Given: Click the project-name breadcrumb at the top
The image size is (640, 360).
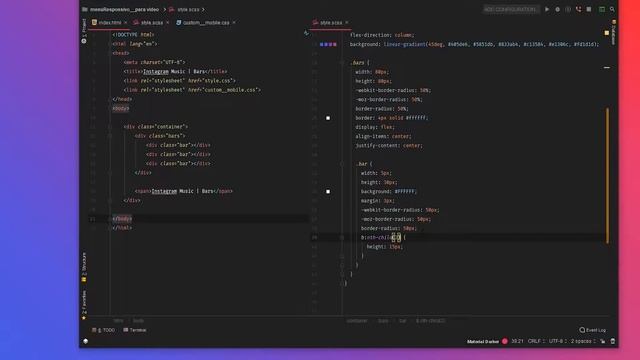Looking at the screenshot, I should [124, 9].
